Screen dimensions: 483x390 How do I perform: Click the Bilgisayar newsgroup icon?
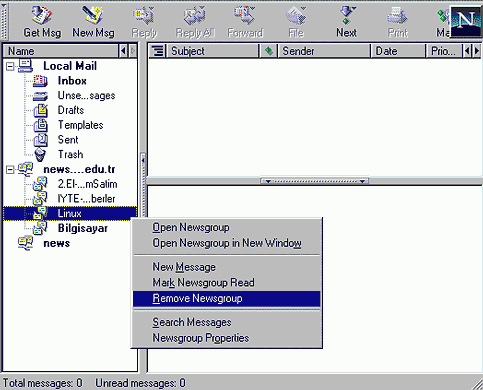(x=40, y=228)
